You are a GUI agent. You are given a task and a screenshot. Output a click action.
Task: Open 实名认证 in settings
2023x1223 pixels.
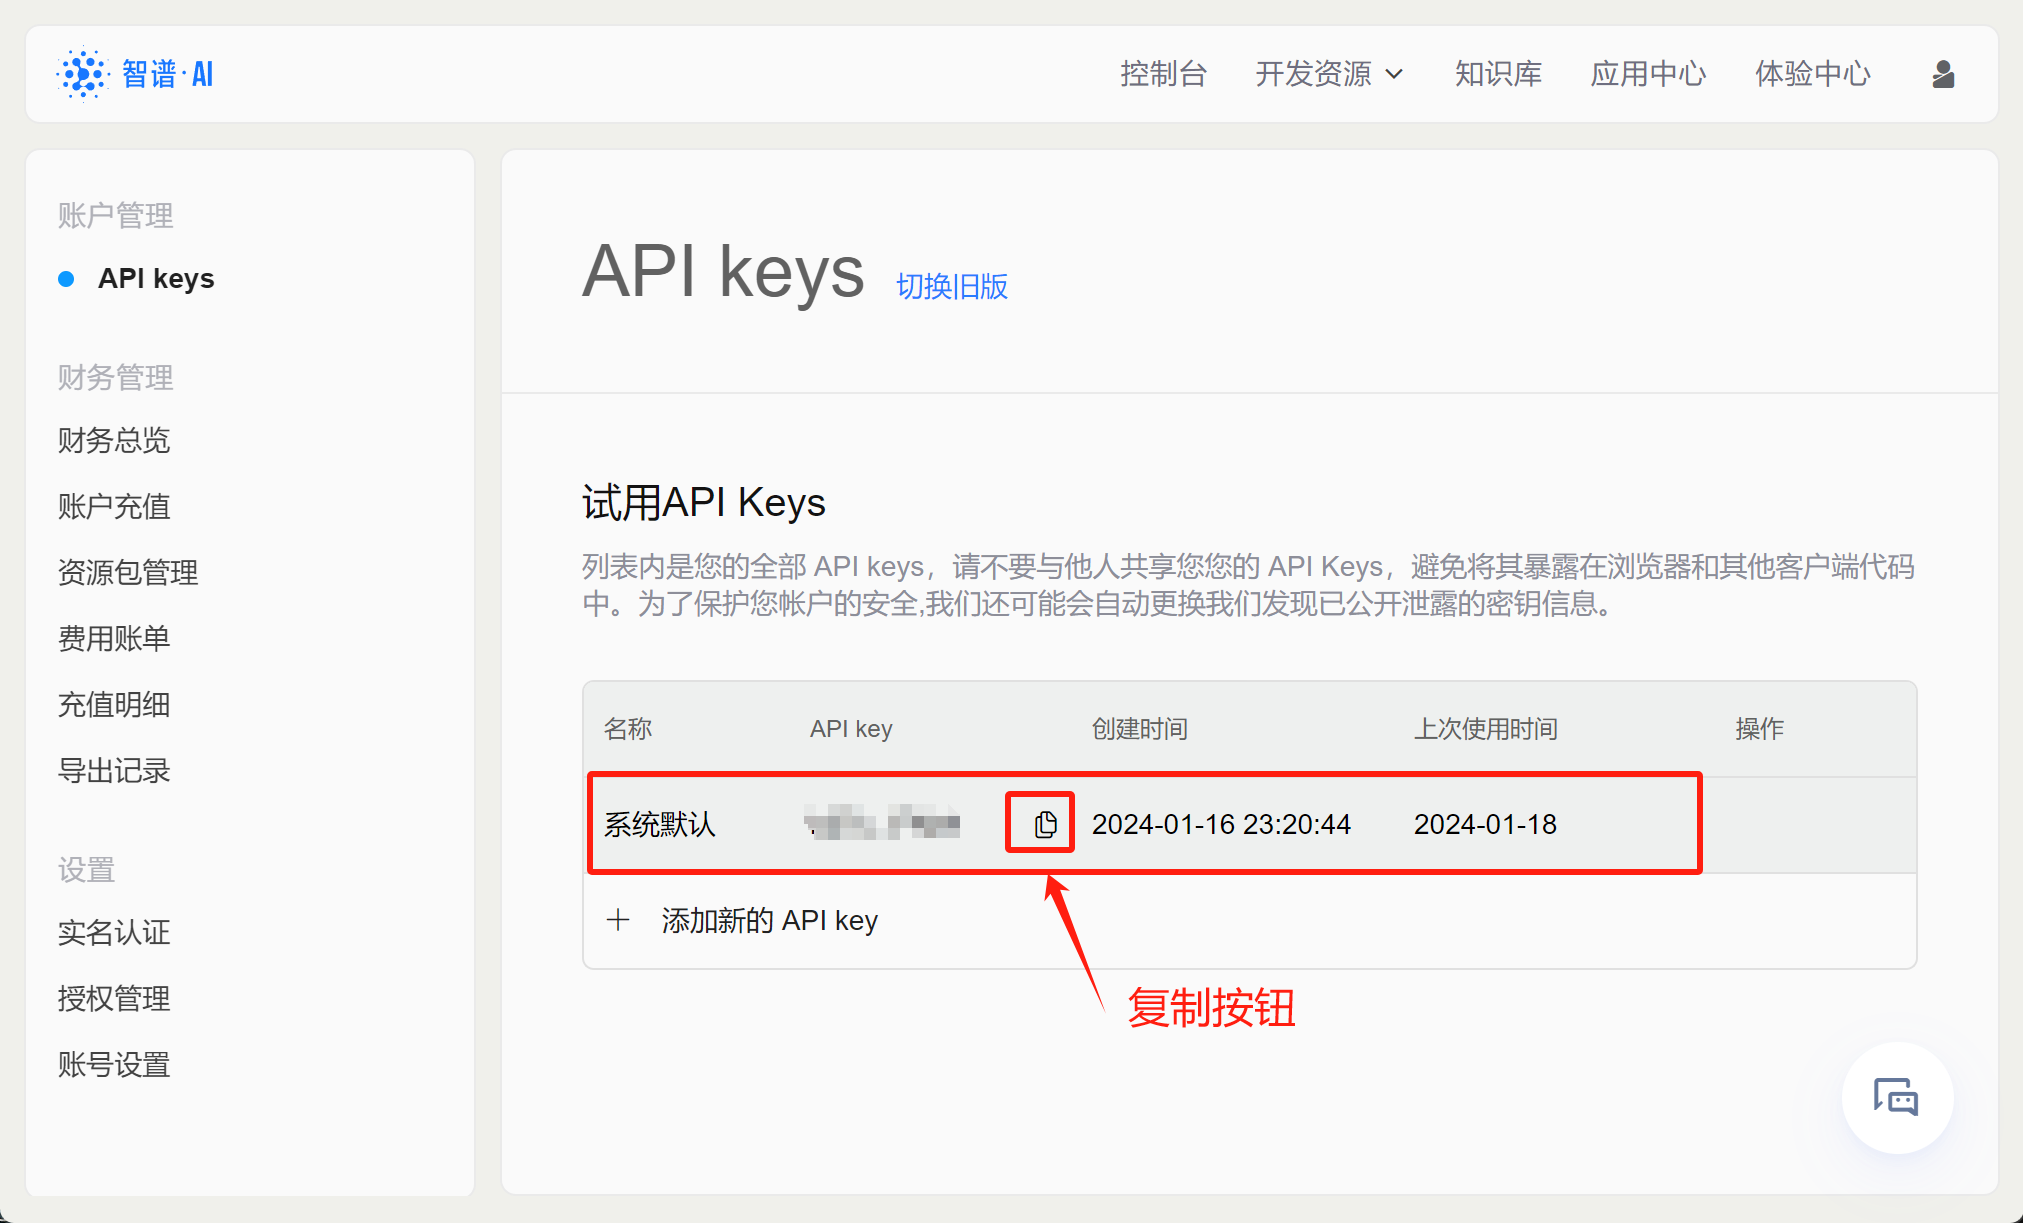pos(114,932)
